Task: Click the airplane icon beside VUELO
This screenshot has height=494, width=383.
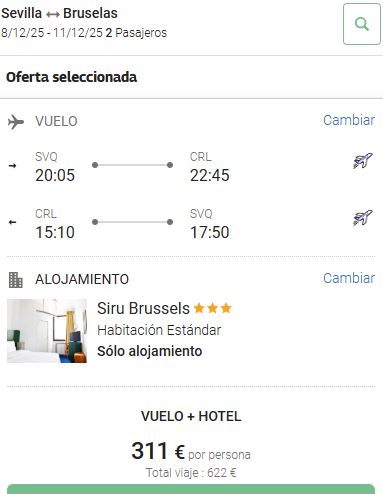Action: point(16,122)
